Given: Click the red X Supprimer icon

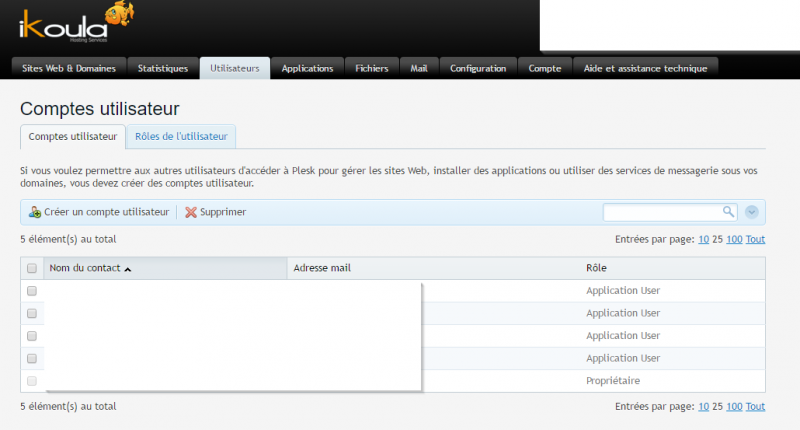Looking at the screenshot, I should click(x=191, y=212).
